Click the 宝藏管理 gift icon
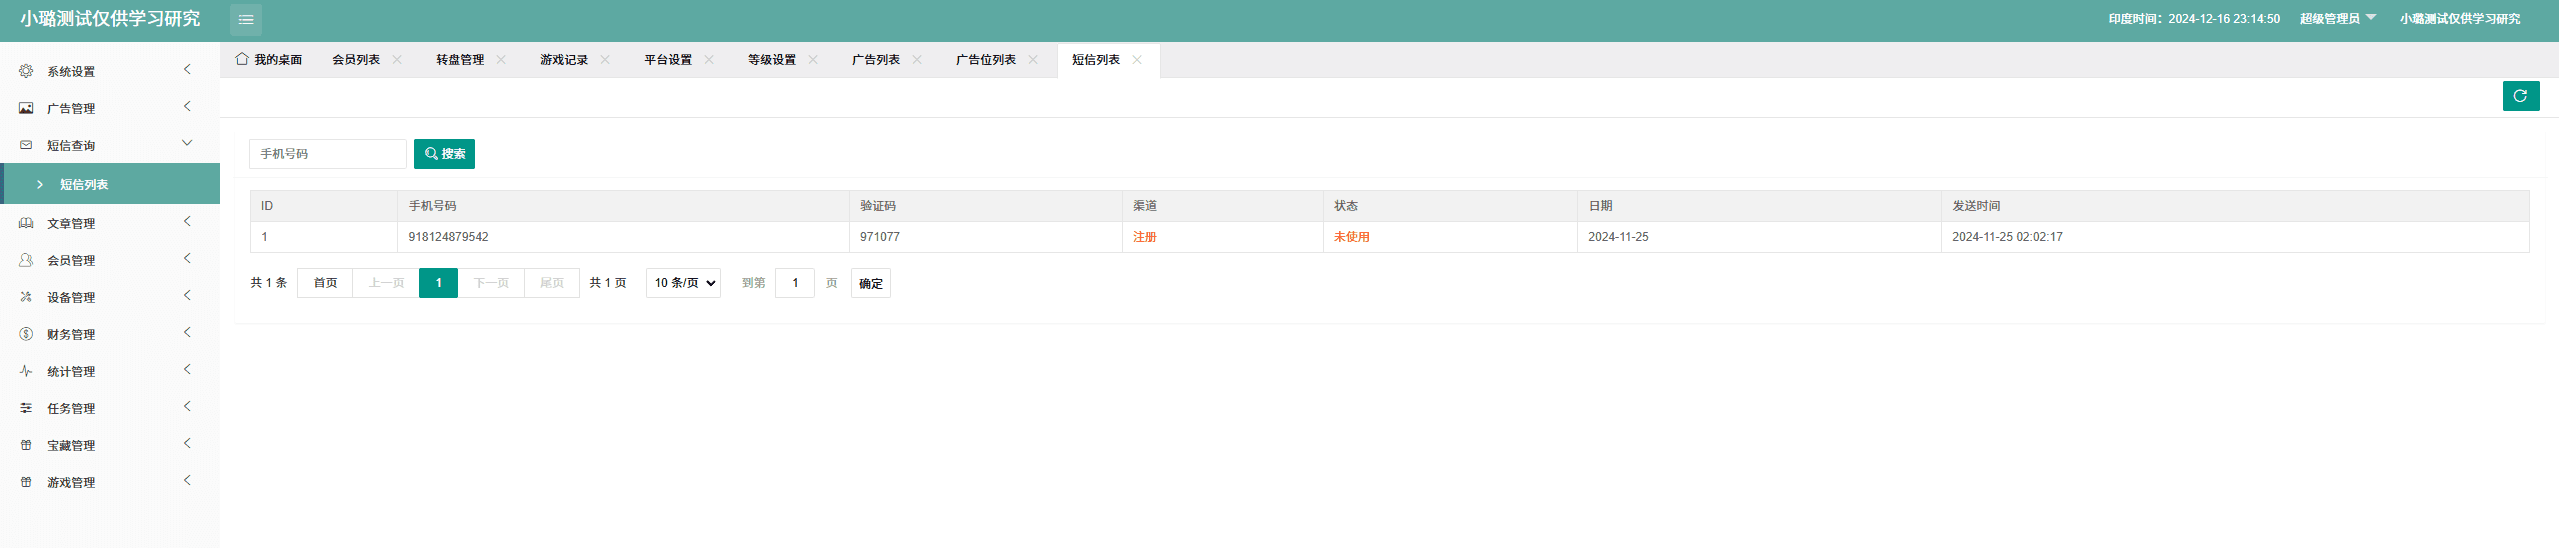Viewport: 2559px width, 548px height. (26, 445)
